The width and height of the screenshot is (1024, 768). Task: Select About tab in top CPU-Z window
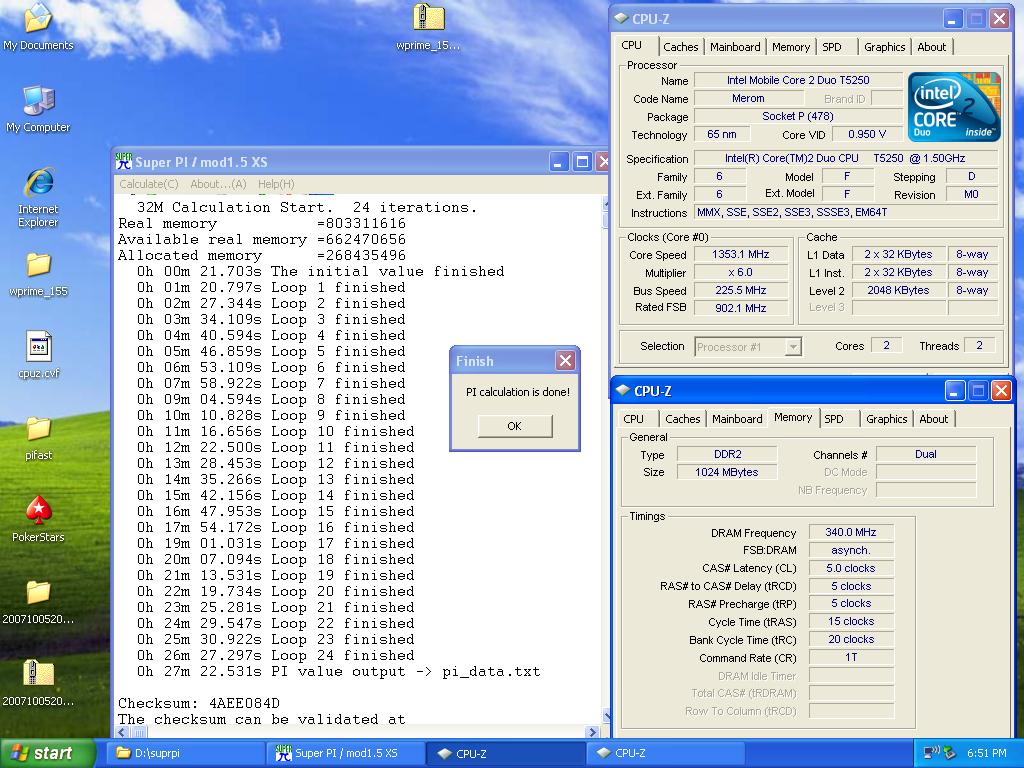(931, 47)
